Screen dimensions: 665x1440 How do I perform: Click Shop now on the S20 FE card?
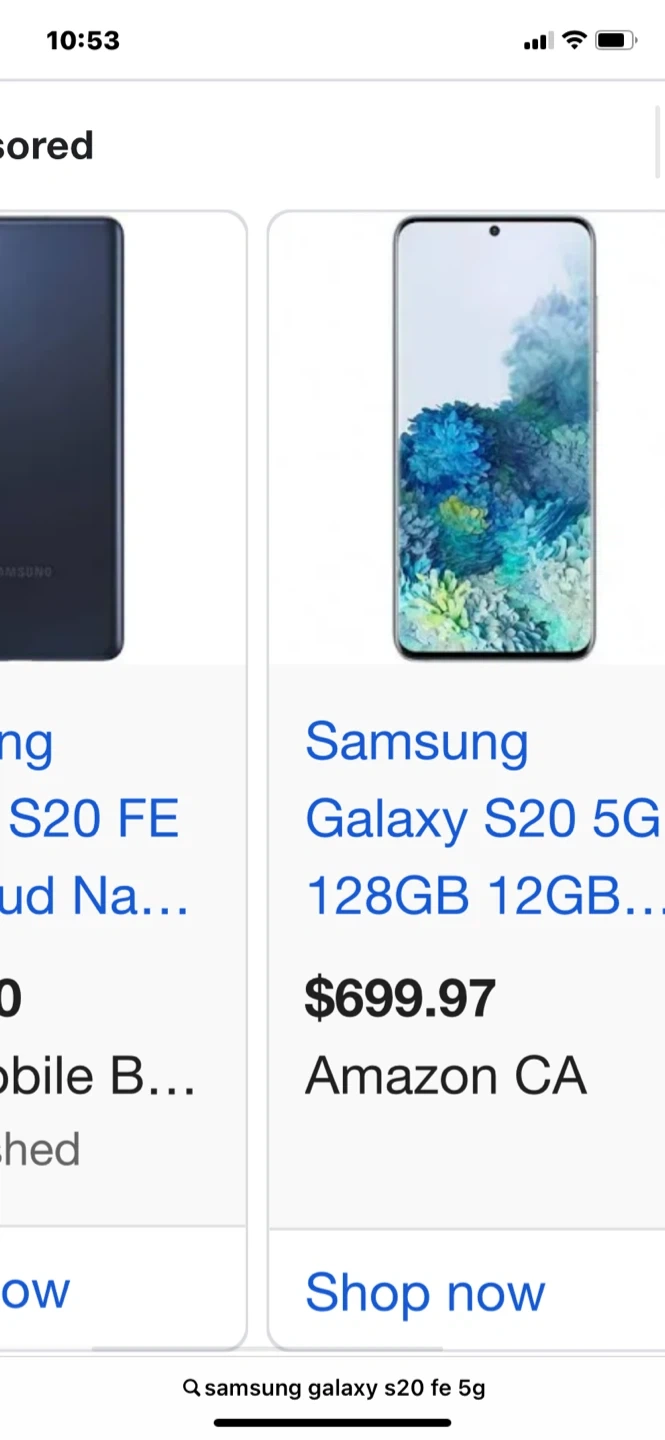(x=36, y=1292)
